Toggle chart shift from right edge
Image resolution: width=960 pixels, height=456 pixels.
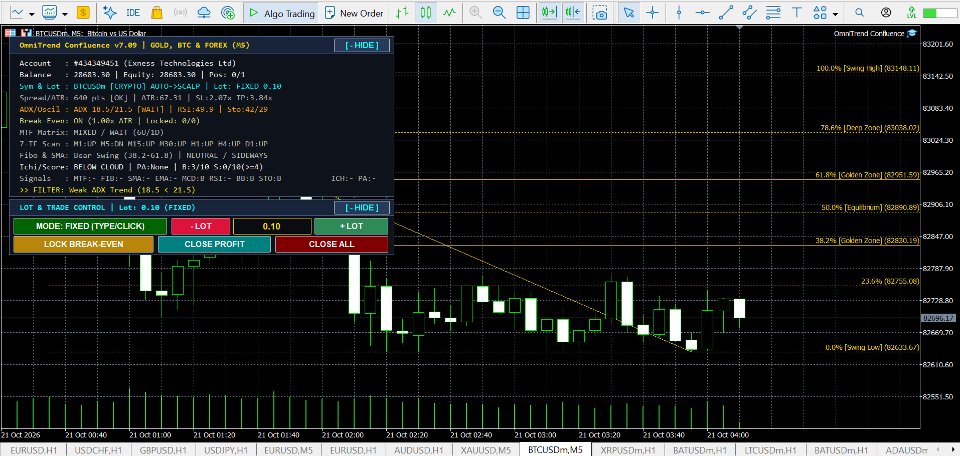(x=573, y=12)
